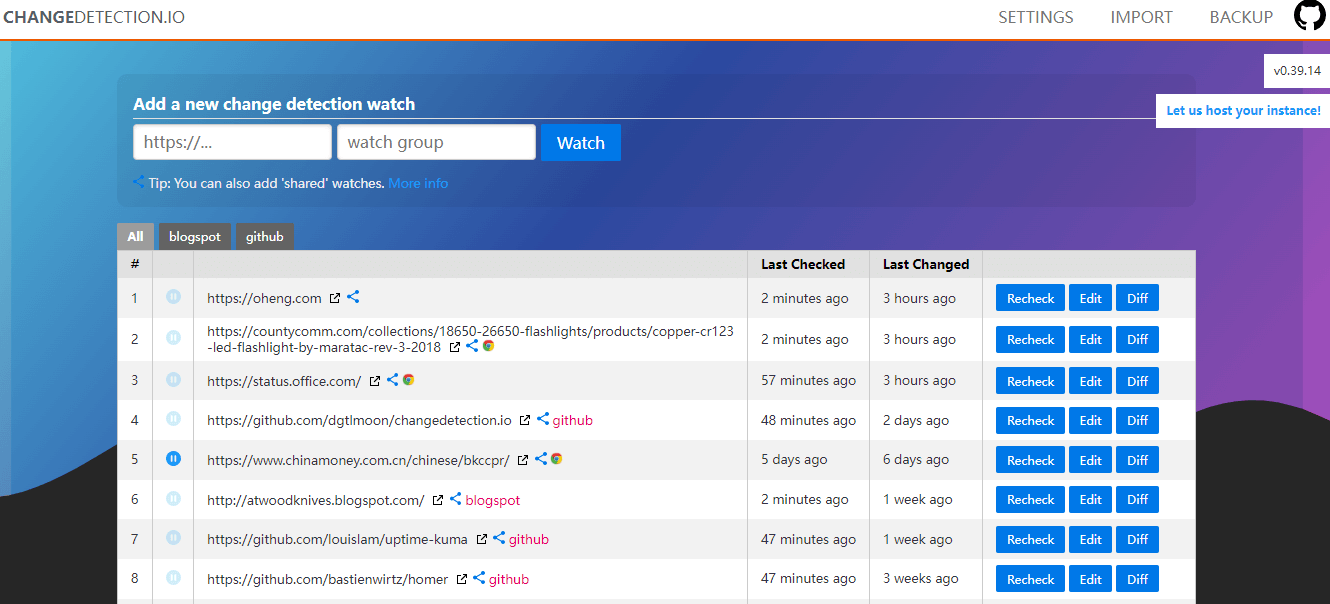Image resolution: width=1330 pixels, height=604 pixels.
Task: Open the IMPORT page
Action: coord(1141,17)
